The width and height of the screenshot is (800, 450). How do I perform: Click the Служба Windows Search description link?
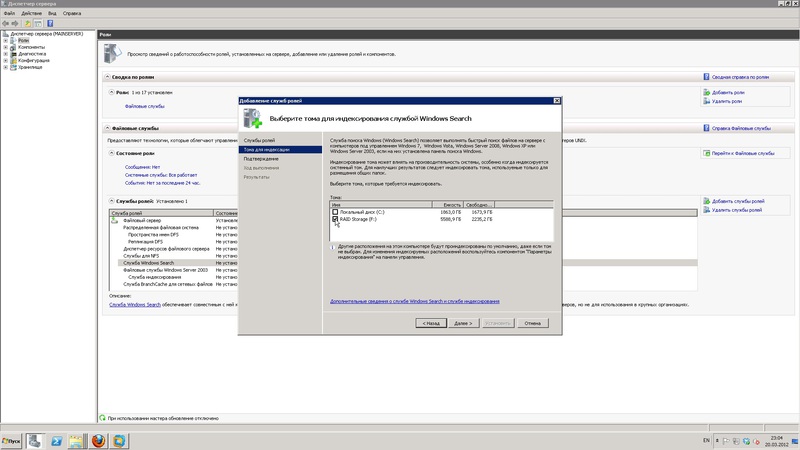135,305
